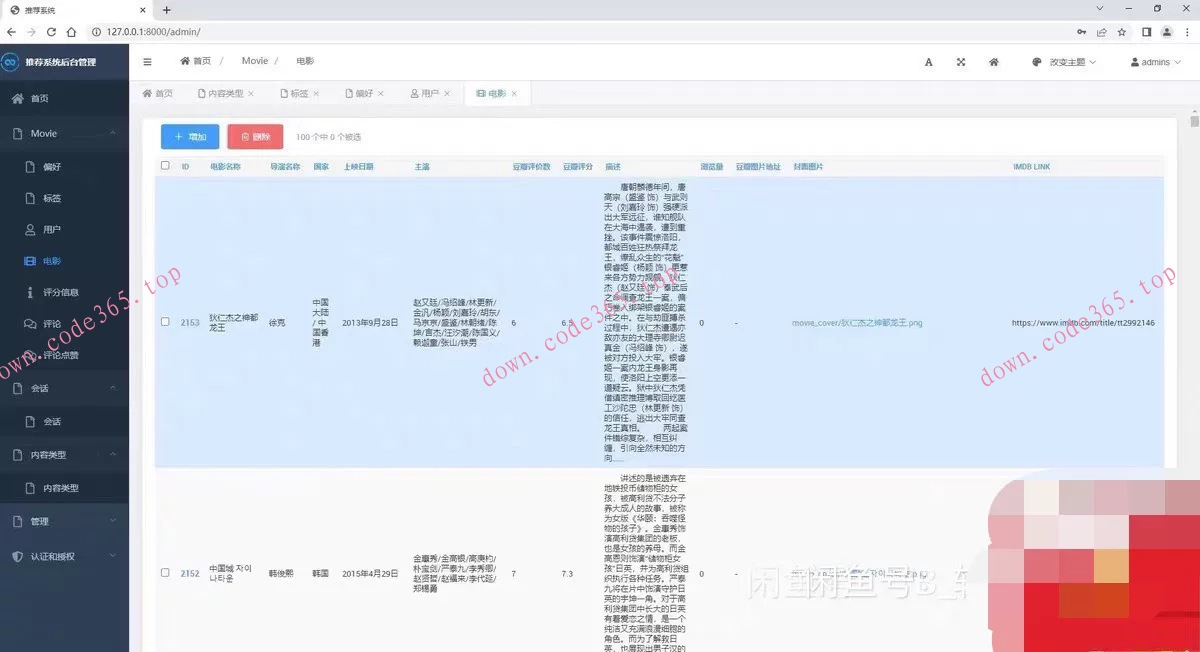Select all rows with header checkbox
The width and height of the screenshot is (1200, 652).
(x=165, y=166)
